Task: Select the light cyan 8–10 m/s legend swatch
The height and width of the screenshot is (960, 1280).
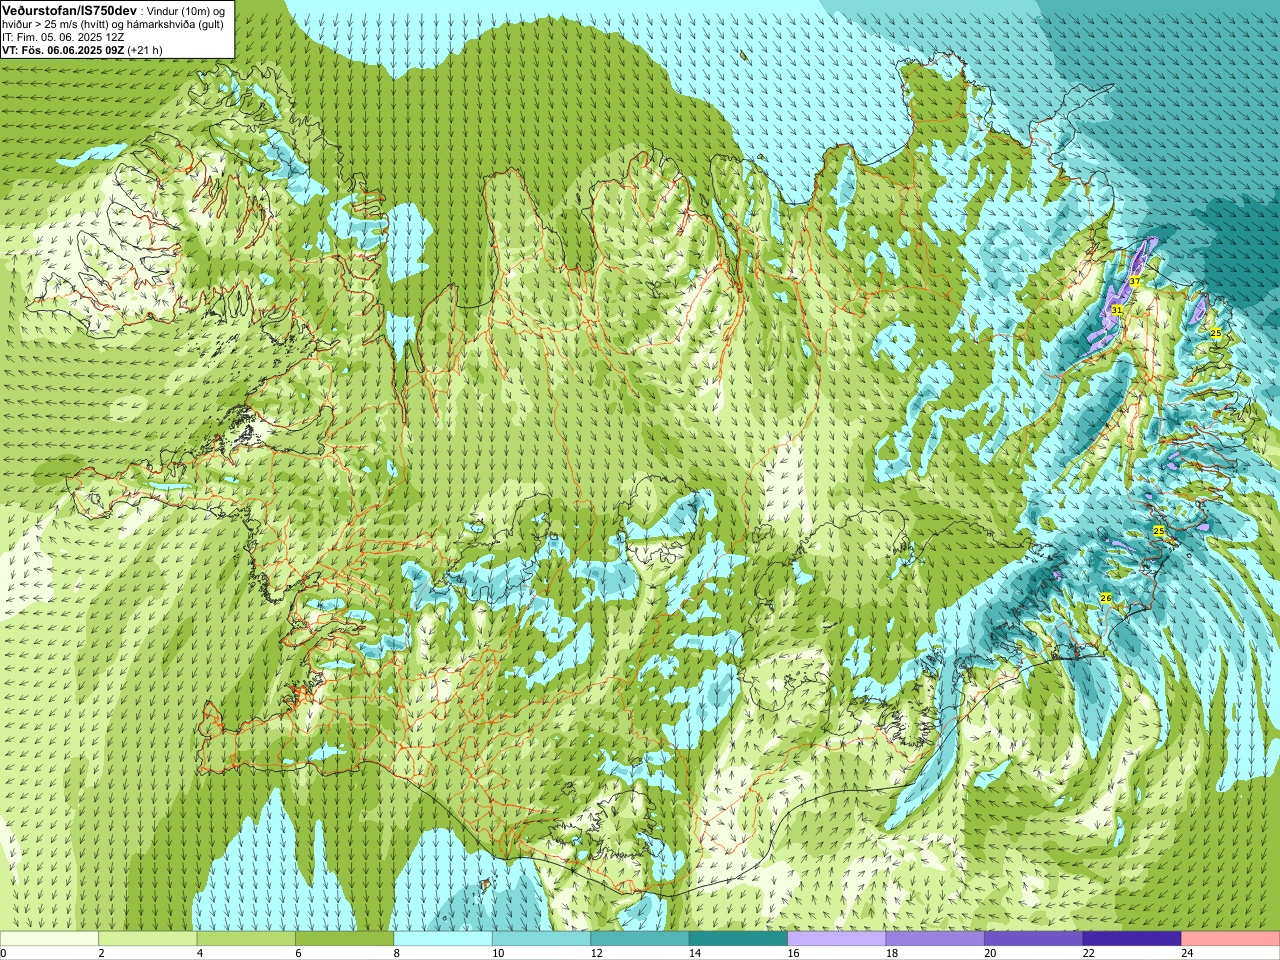Action: coord(443,939)
